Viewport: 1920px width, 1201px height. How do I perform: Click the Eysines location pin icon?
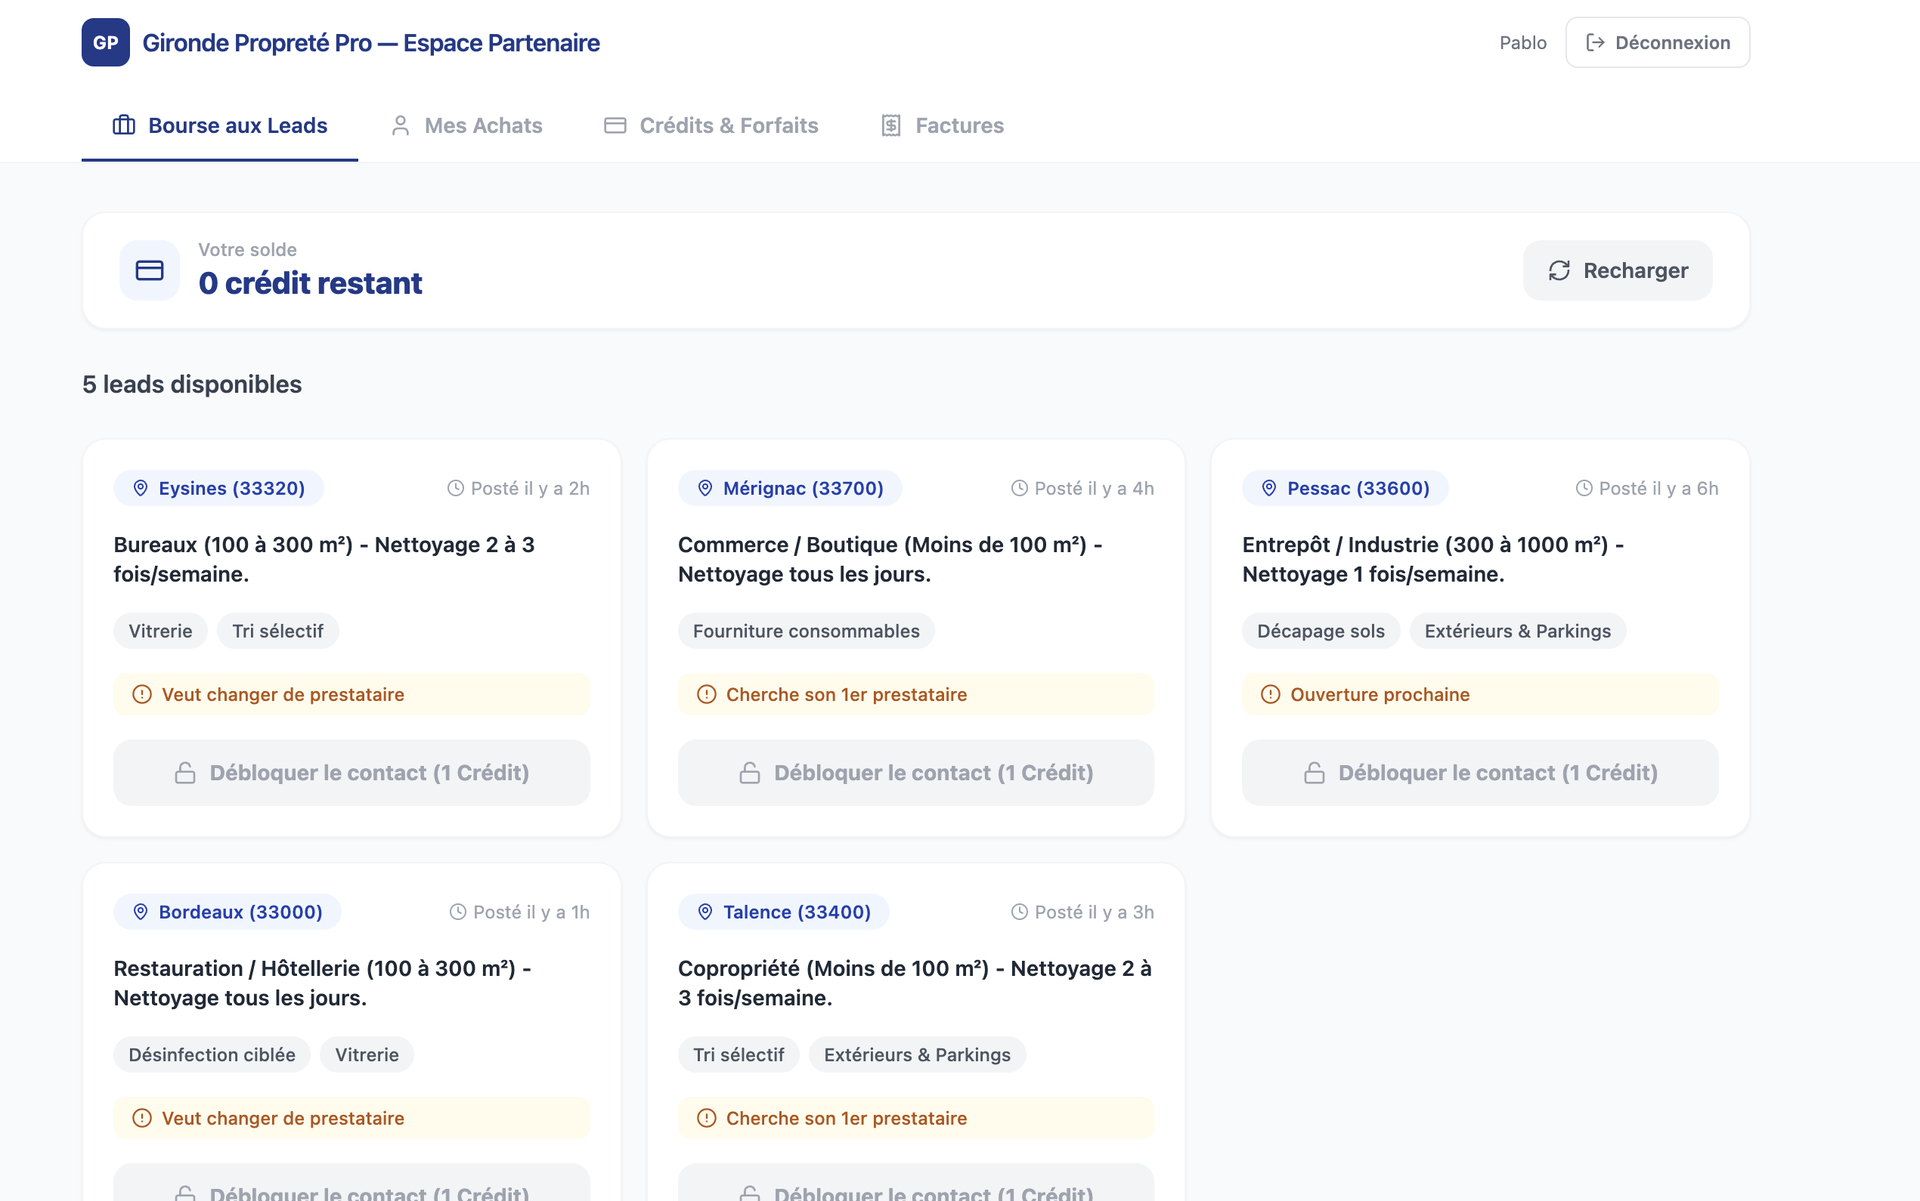coord(141,488)
